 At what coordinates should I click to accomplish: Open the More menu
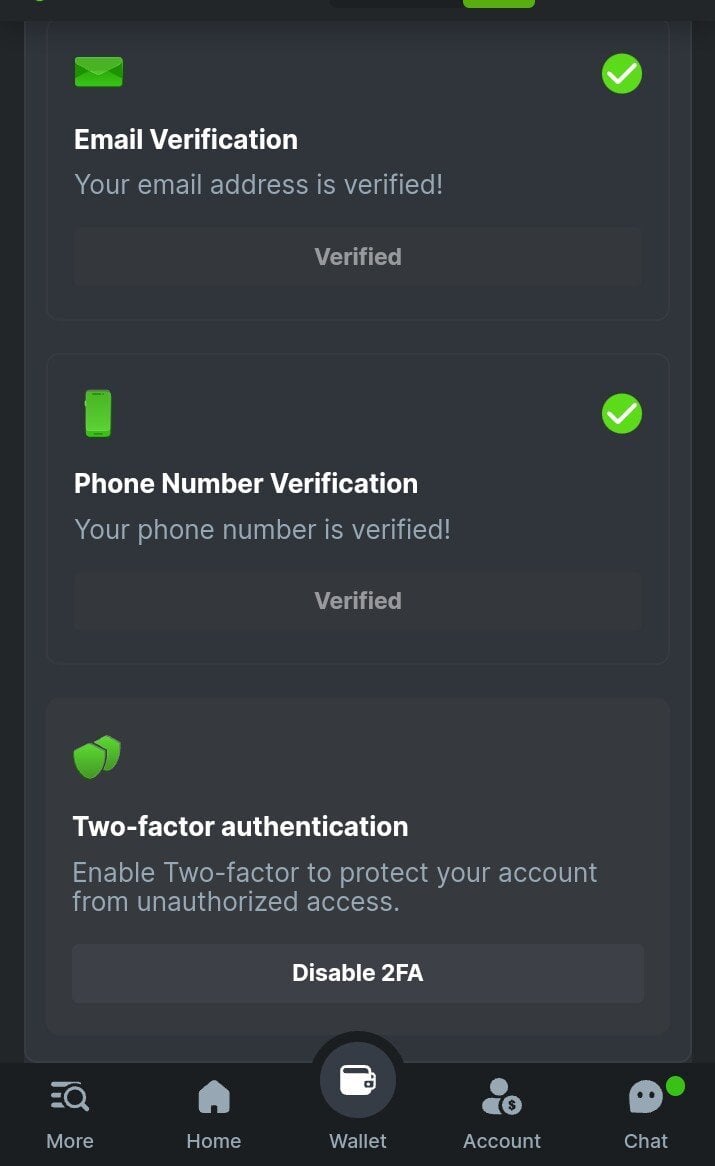70,1114
